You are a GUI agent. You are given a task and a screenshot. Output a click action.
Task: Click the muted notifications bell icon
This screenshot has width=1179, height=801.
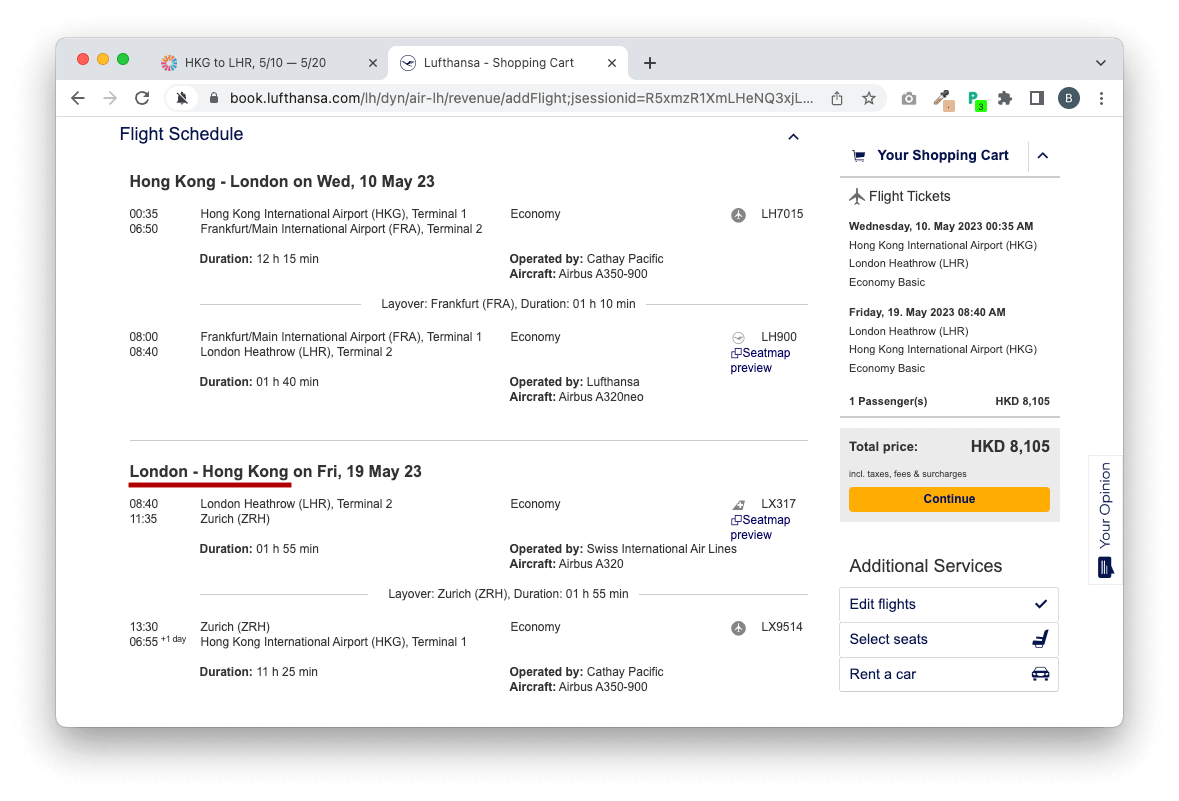click(182, 99)
